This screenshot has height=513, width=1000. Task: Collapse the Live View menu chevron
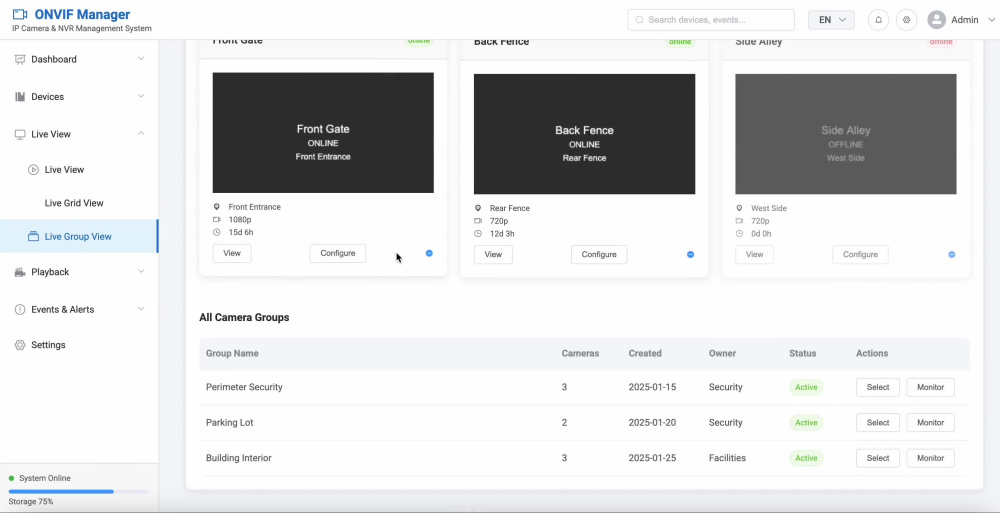pyautogui.click(x=141, y=133)
